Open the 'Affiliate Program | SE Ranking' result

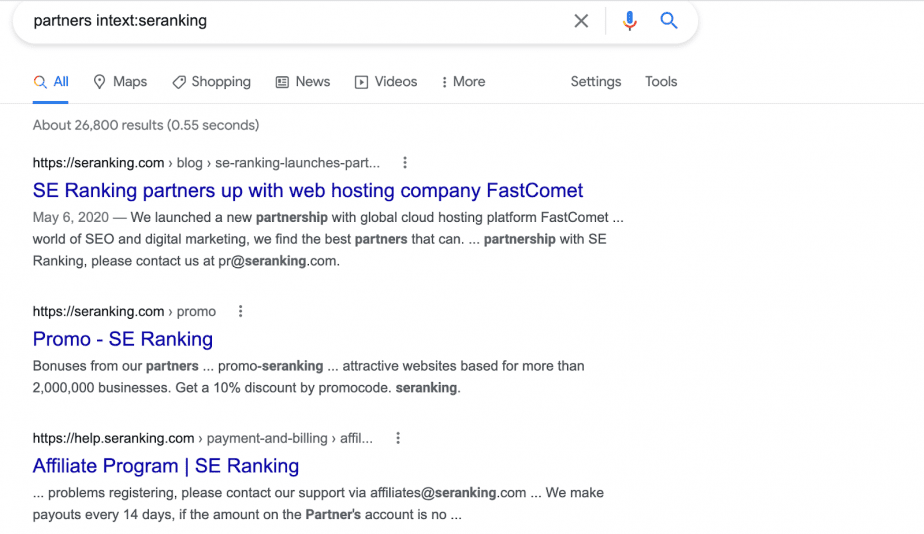[166, 466]
